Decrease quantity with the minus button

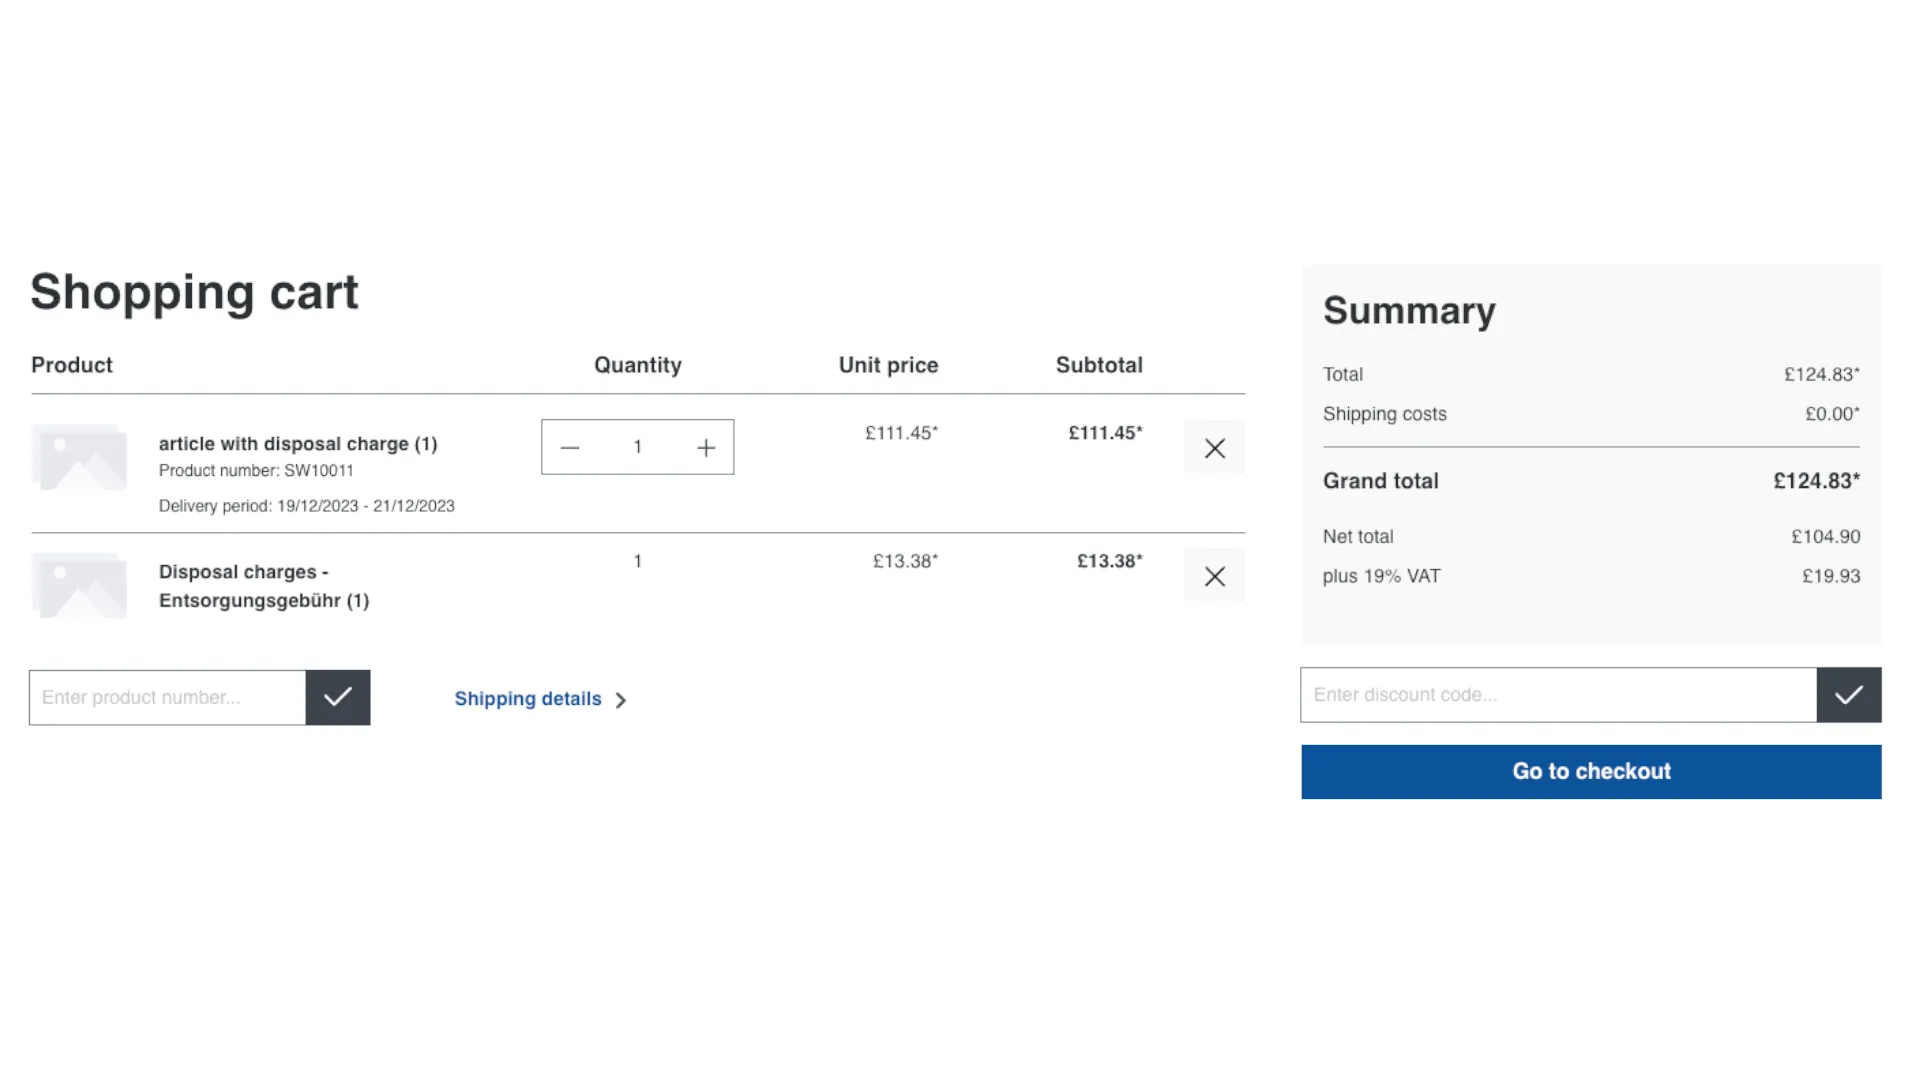tap(570, 447)
